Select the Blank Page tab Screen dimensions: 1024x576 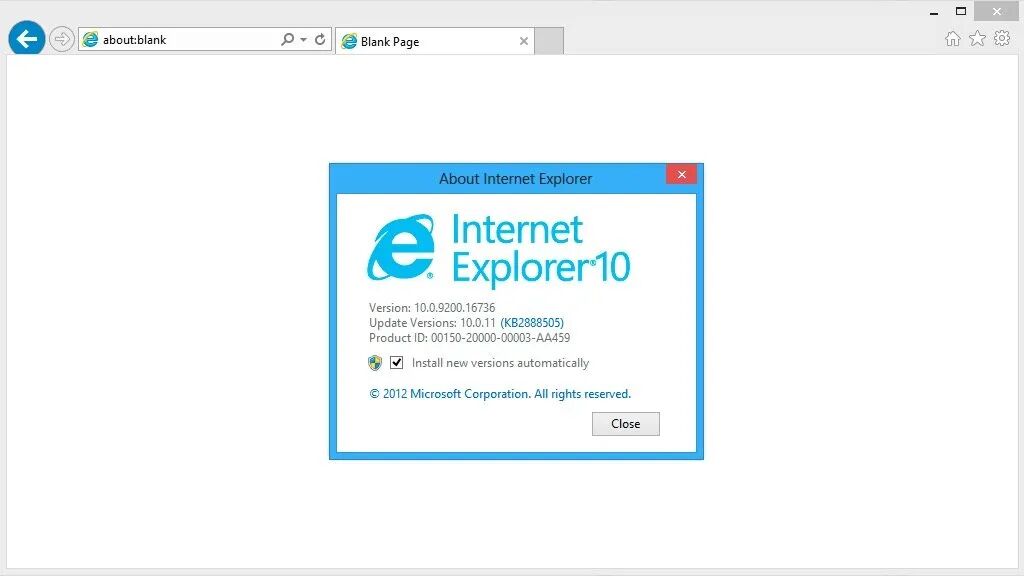[x=434, y=41]
